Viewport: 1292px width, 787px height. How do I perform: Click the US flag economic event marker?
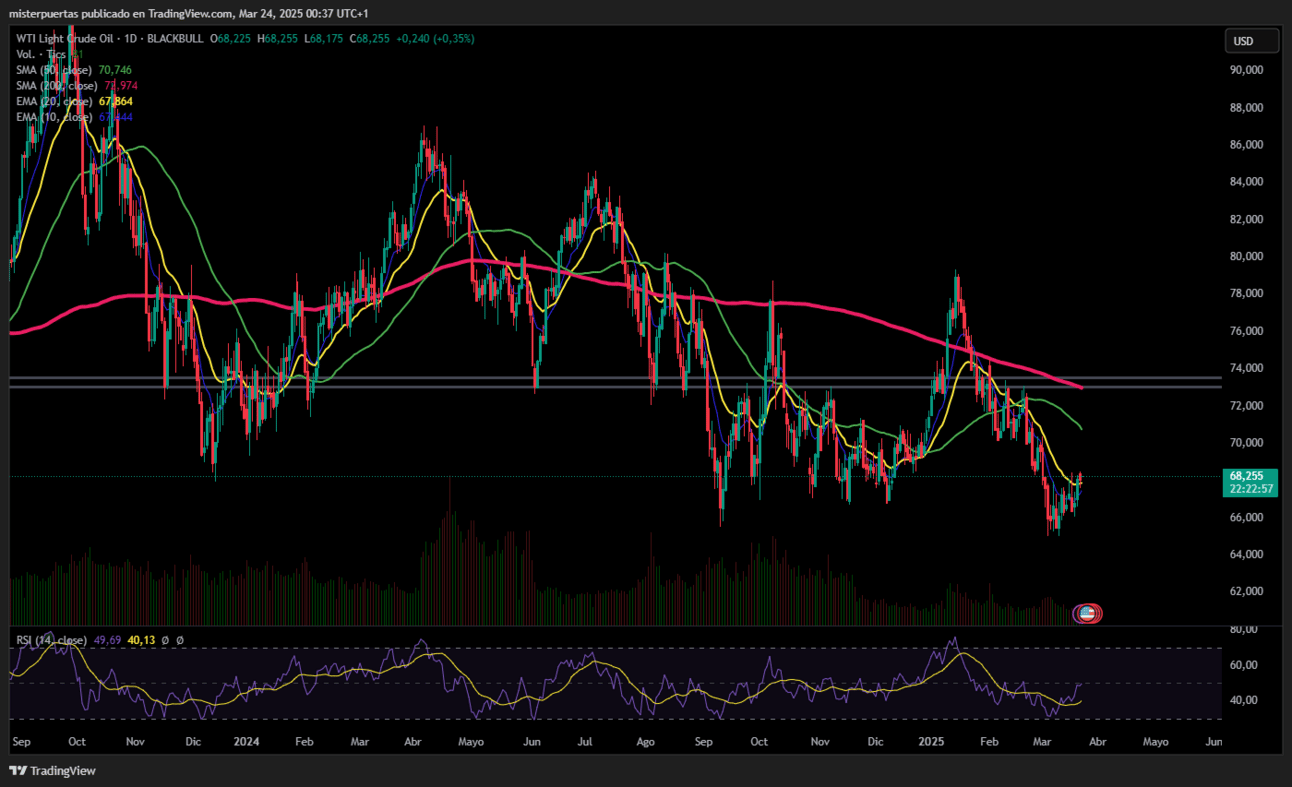click(1087, 614)
